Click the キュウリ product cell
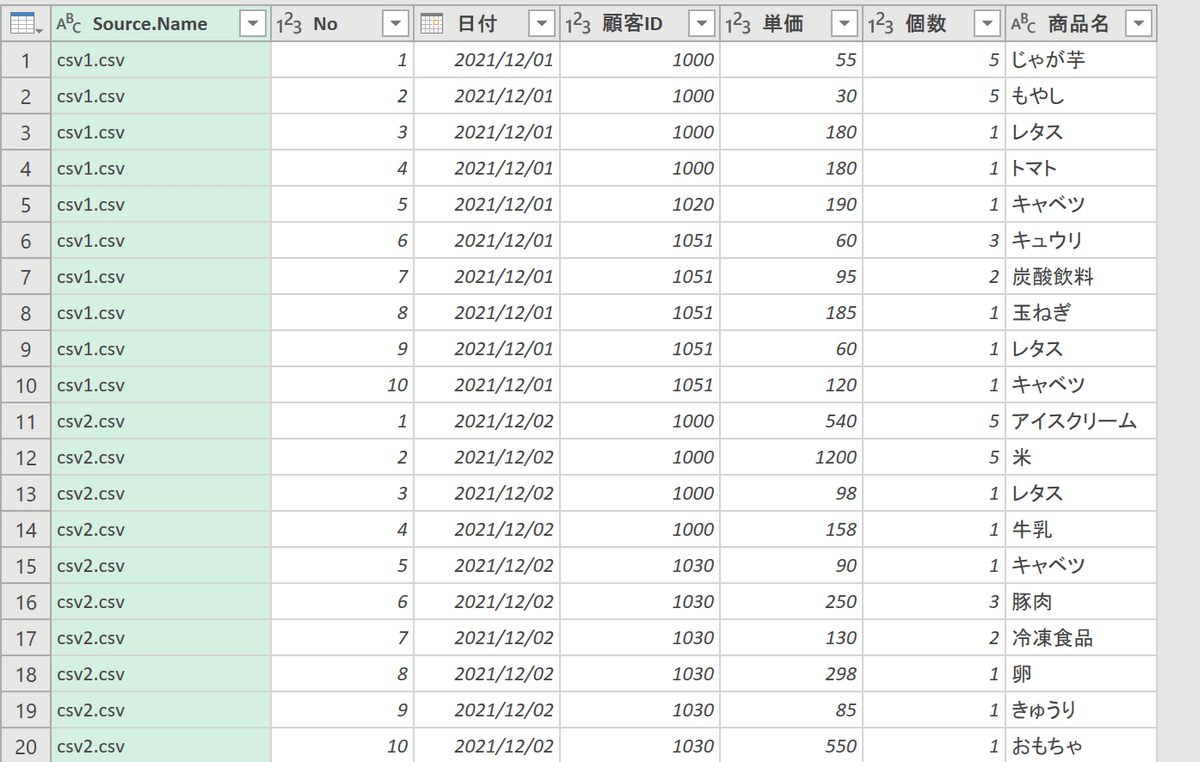This screenshot has height=762, width=1200. pos(1080,240)
